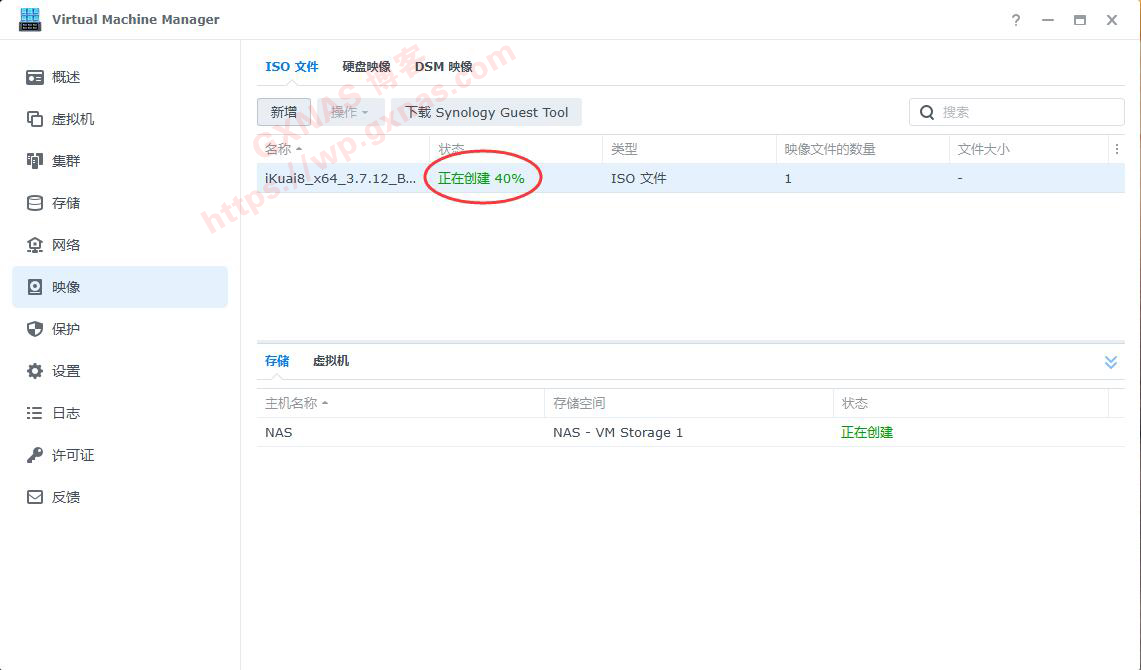This screenshot has height=670, width=1141.
Task: Click the 新增 add button
Action: 284,112
